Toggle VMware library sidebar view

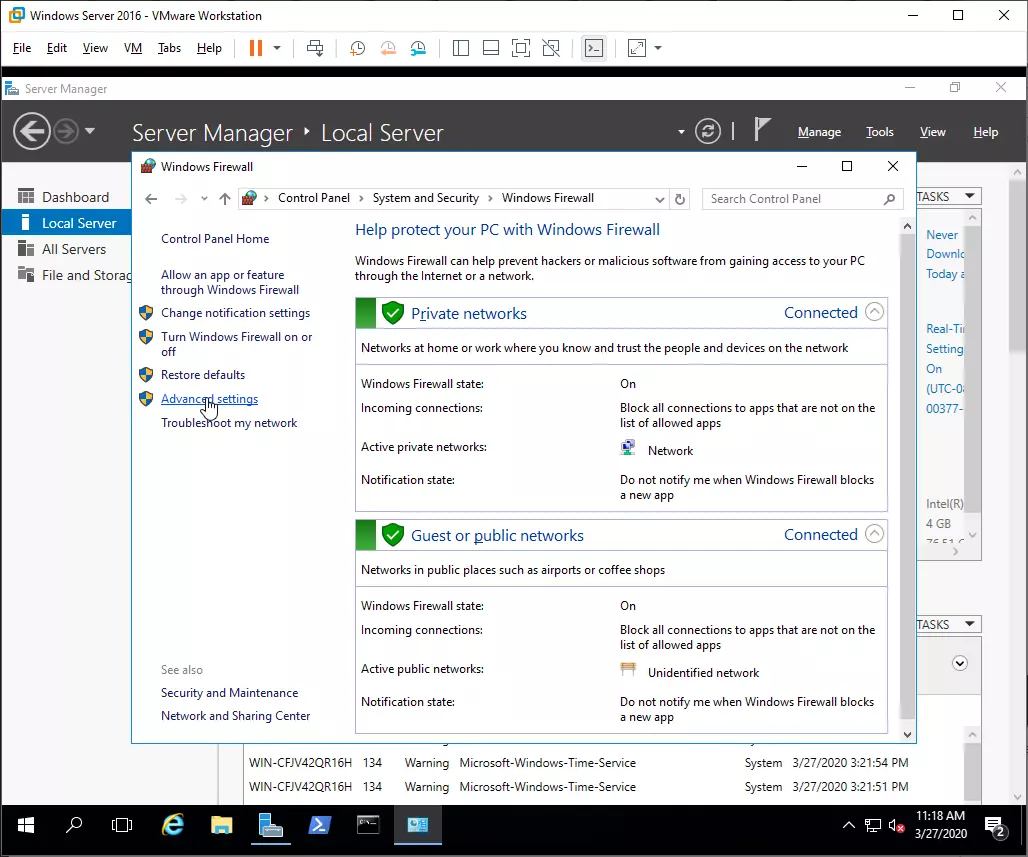461,48
